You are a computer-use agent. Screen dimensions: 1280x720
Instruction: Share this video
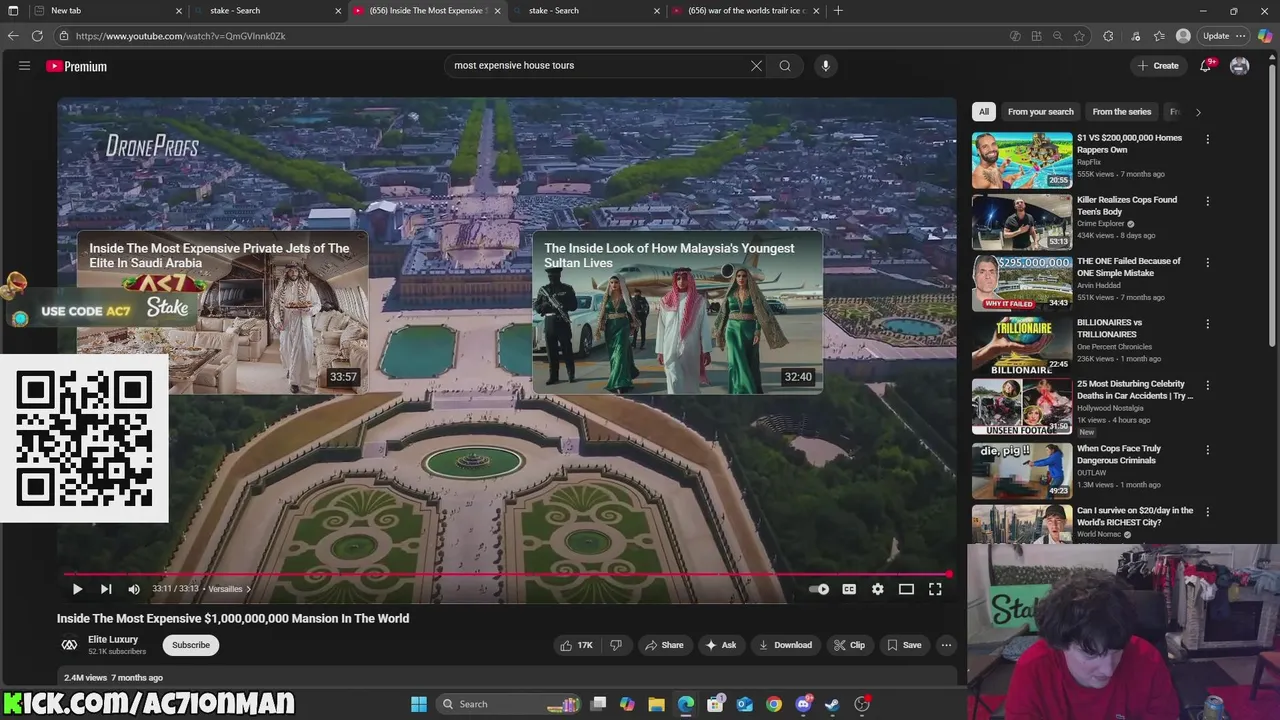[x=664, y=645]
